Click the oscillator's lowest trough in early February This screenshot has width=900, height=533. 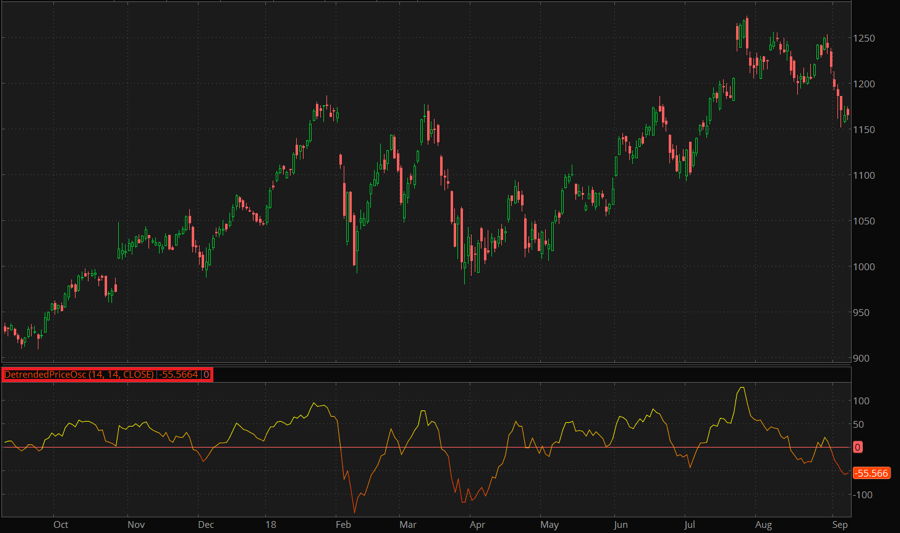(354, 512)
